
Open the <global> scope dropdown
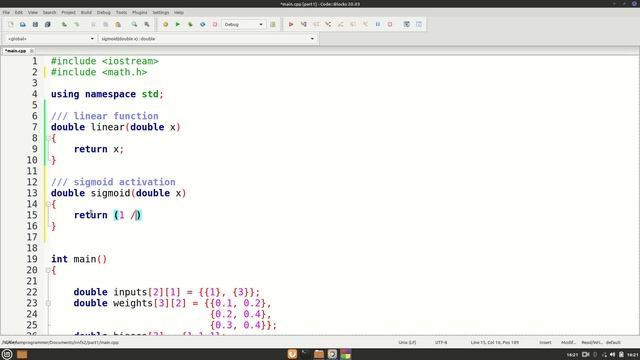pyautogui.click(x=51, y=39)
